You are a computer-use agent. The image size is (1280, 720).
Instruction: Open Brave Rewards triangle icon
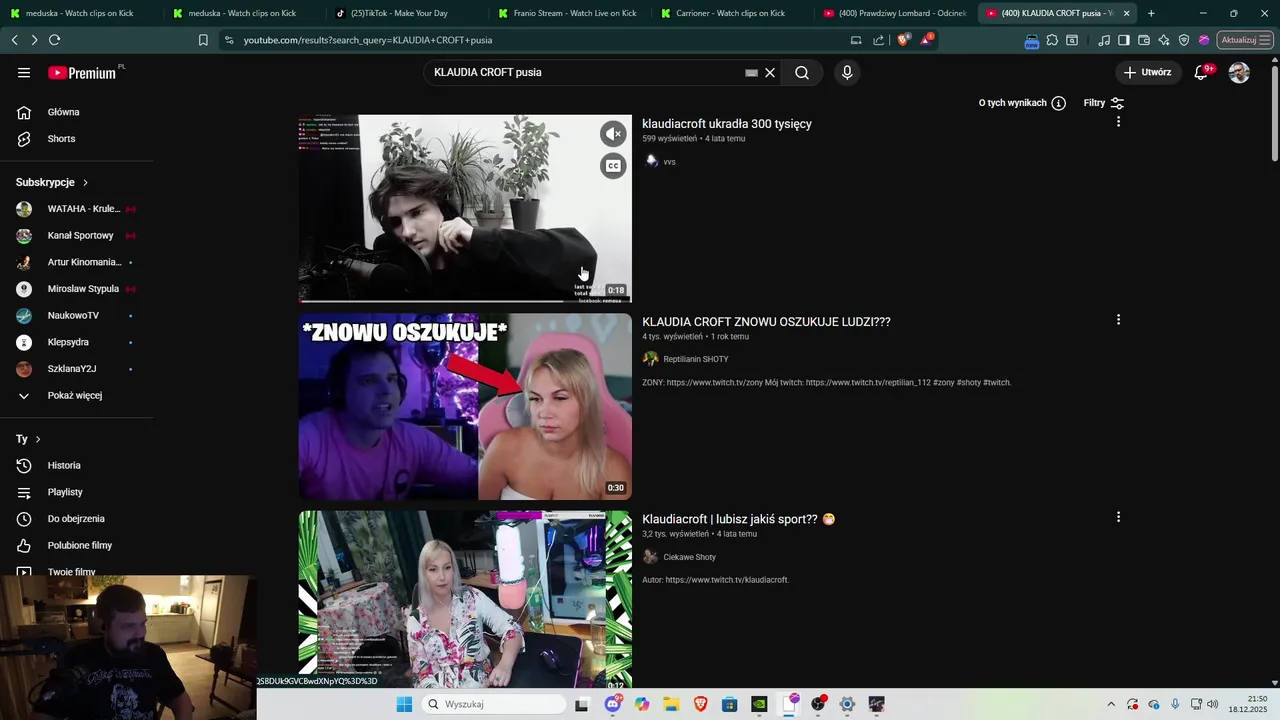927,40
